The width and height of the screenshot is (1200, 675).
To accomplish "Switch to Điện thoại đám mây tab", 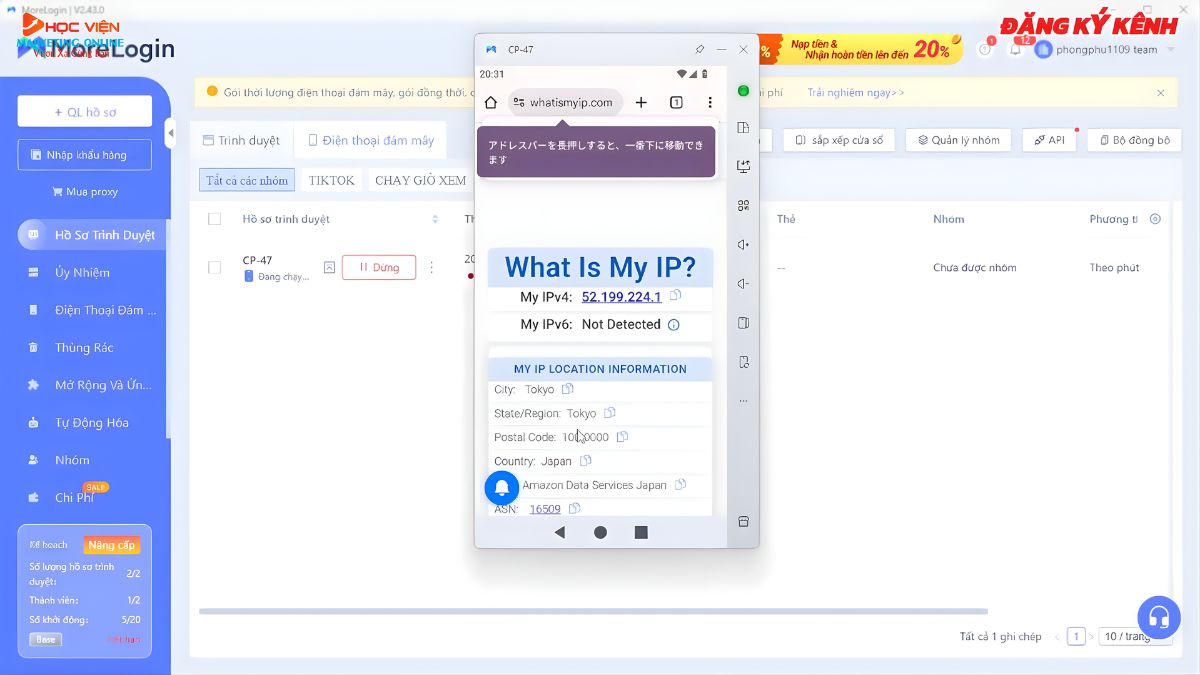I will pos(371,141).
